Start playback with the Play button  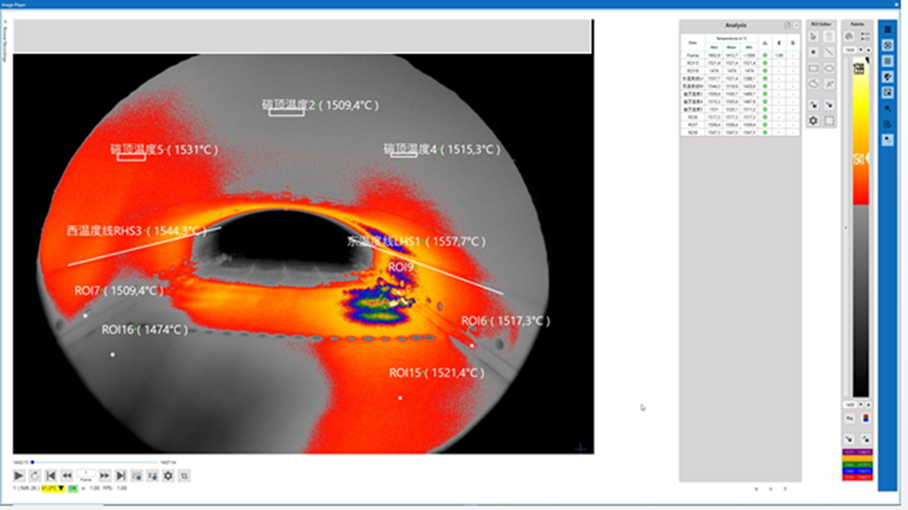pyautogui.click(x=19, y=476)
